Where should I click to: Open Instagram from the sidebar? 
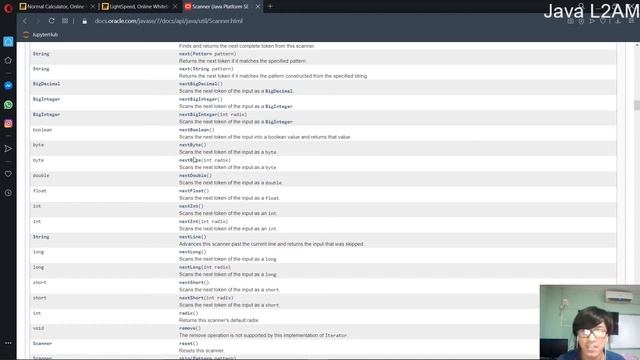pos(8,124)
